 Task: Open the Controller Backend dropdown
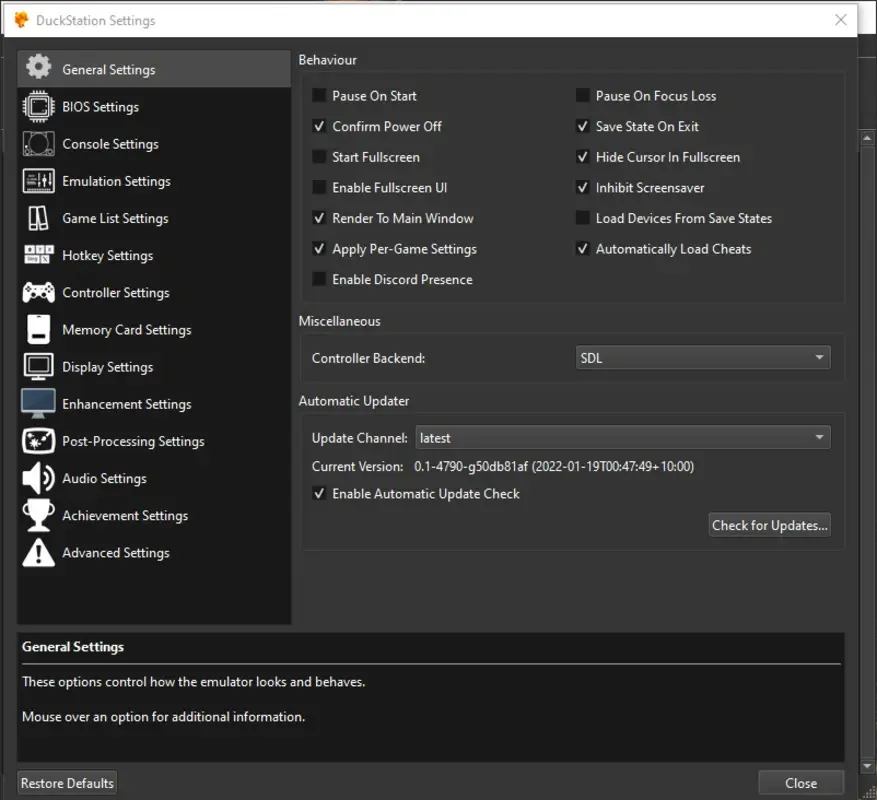[x=702, y=357]
